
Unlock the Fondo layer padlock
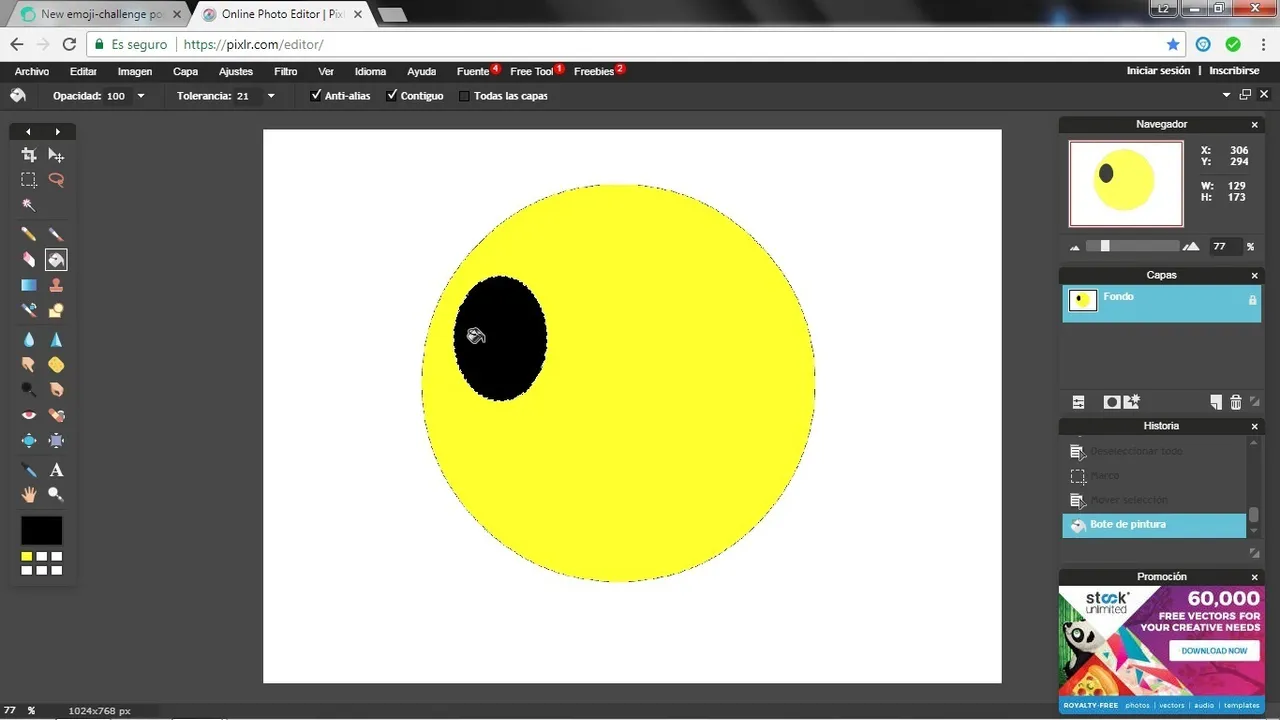click(x=1252, y=300)
